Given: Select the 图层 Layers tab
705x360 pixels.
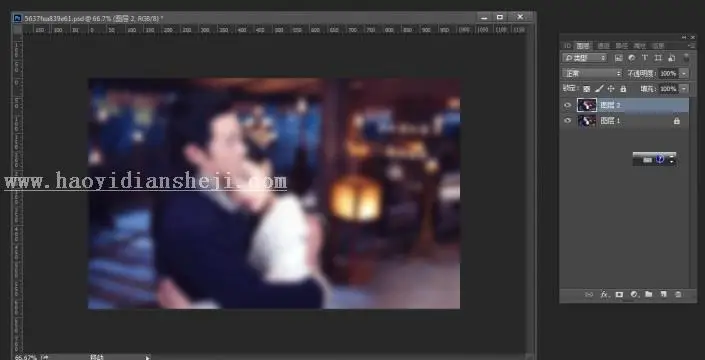Looking at the screenshot, I should (x=583, y=46).
